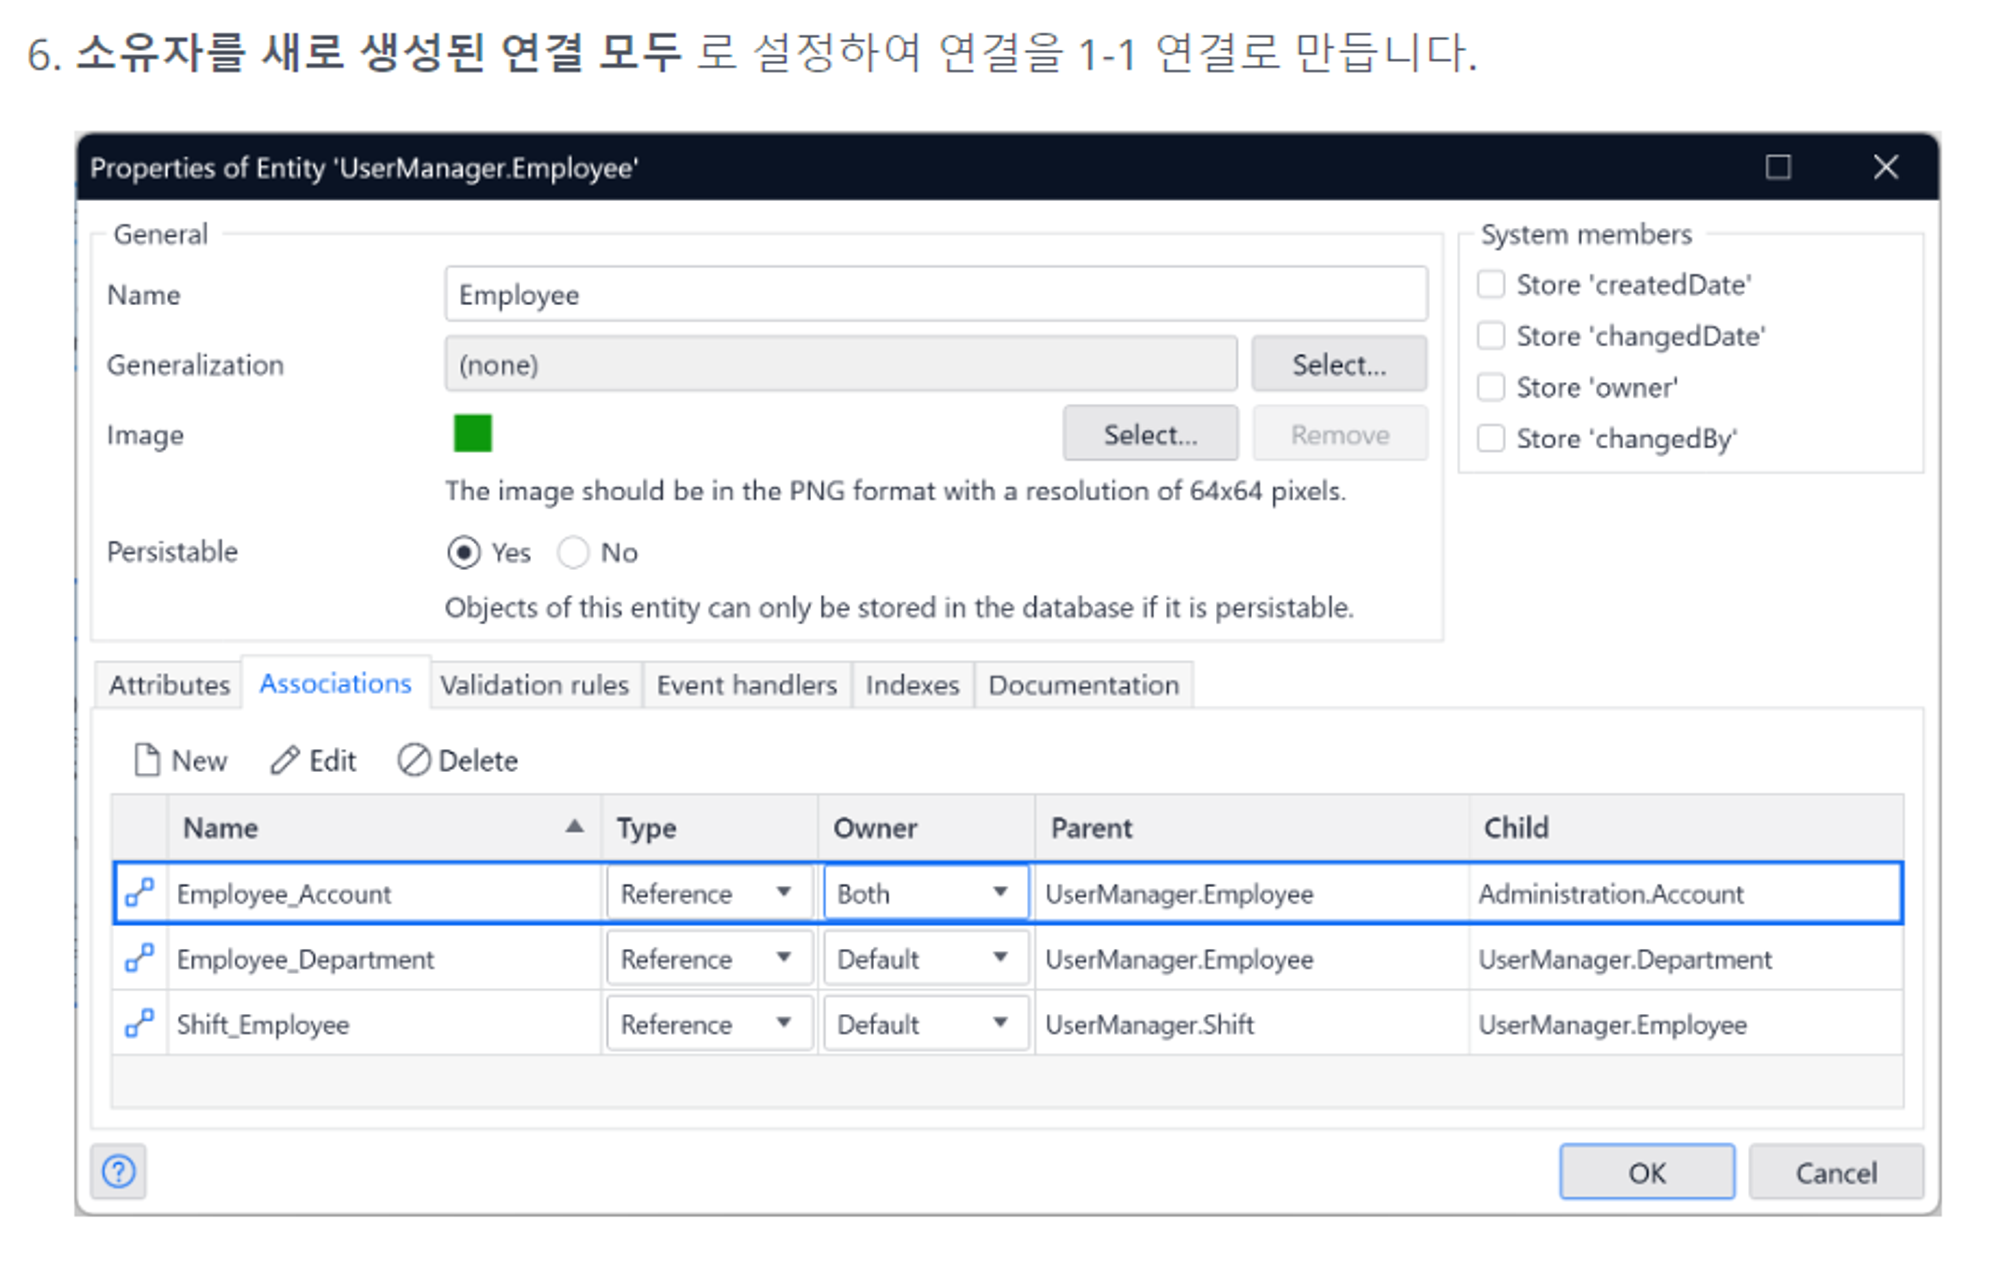
Task: Open the Validation rules tab
Action: pos(534,685)
